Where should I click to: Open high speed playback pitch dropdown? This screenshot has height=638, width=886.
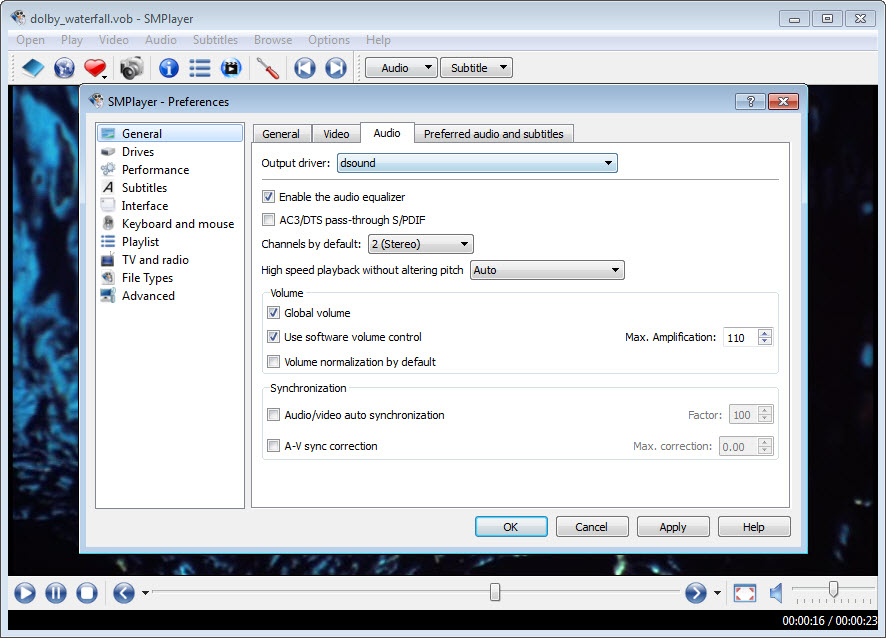point(547,270)
